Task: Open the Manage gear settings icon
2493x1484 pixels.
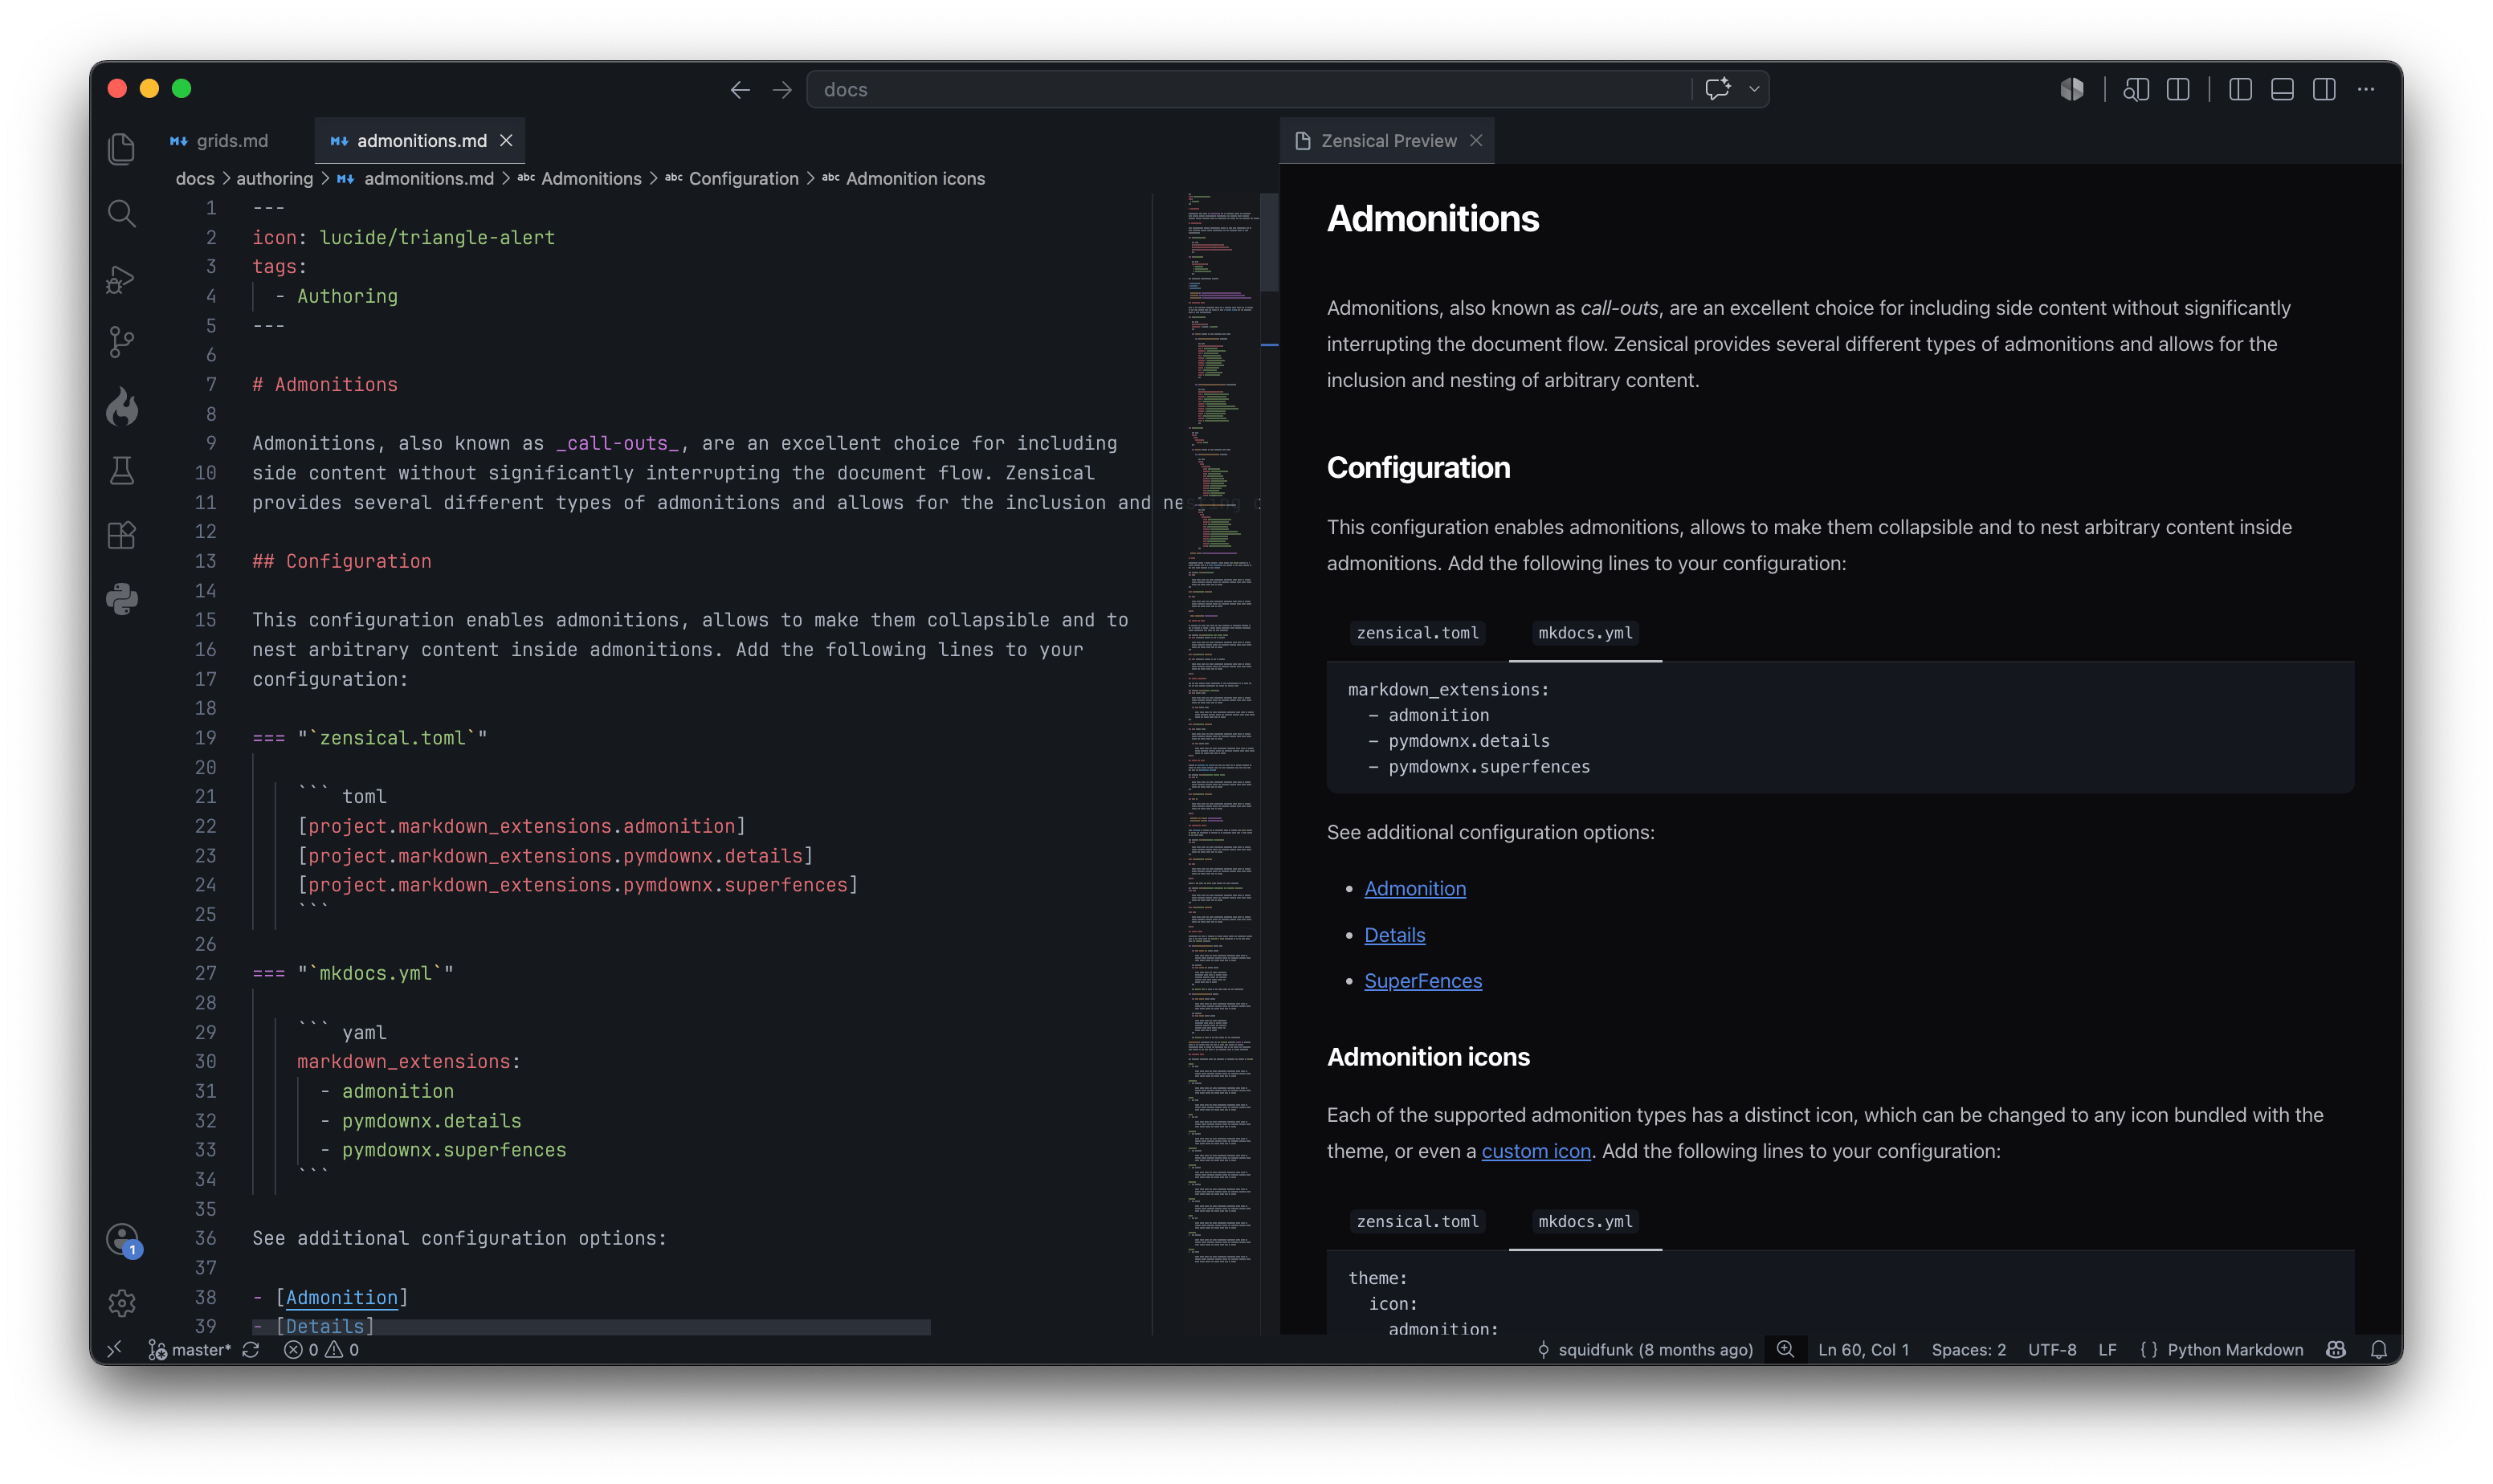Action: coord(121,1303)
